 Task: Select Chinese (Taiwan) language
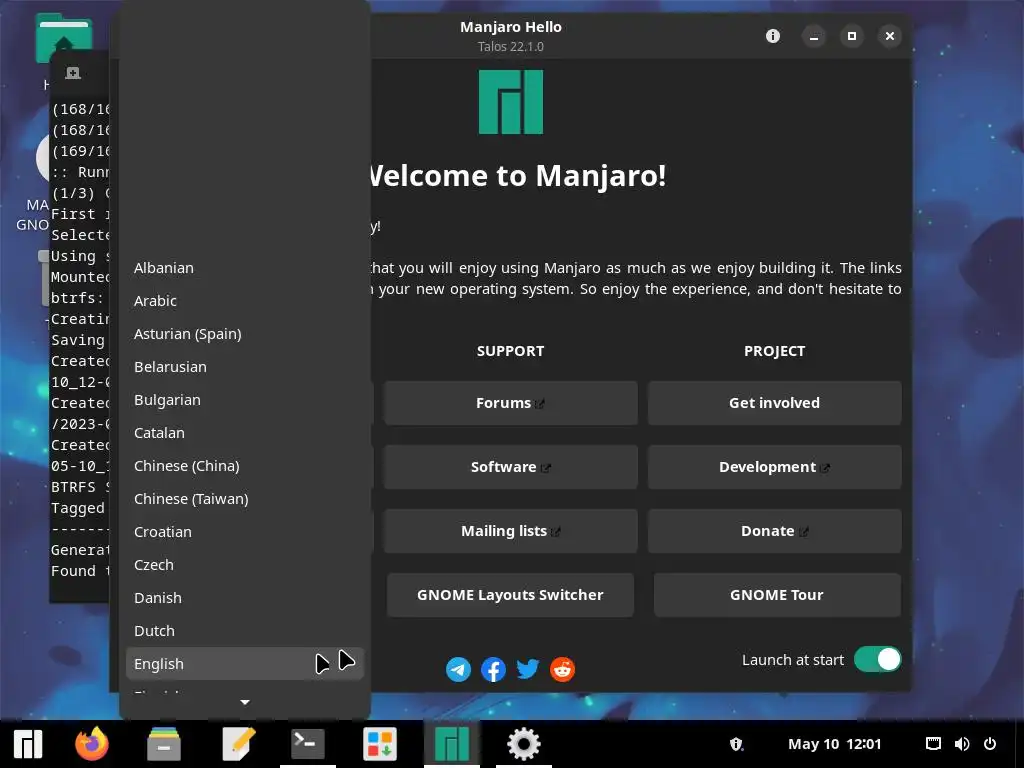click(x=244, y=499)
